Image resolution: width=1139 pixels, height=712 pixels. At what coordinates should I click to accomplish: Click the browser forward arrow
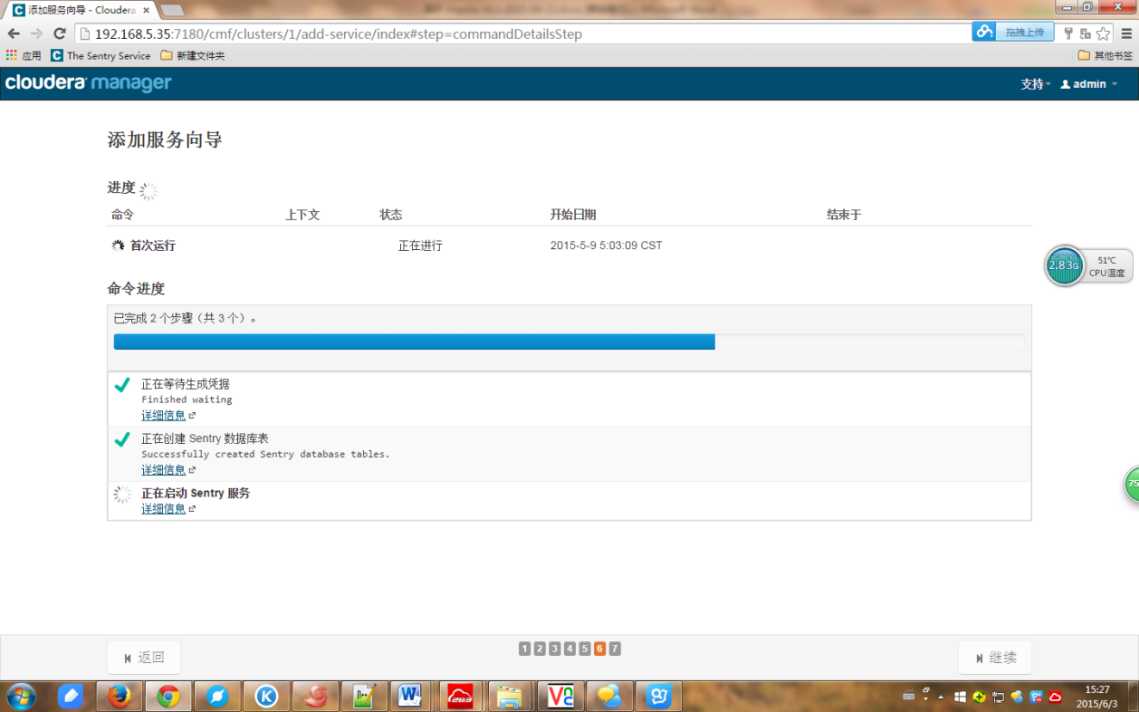(36, 33)
